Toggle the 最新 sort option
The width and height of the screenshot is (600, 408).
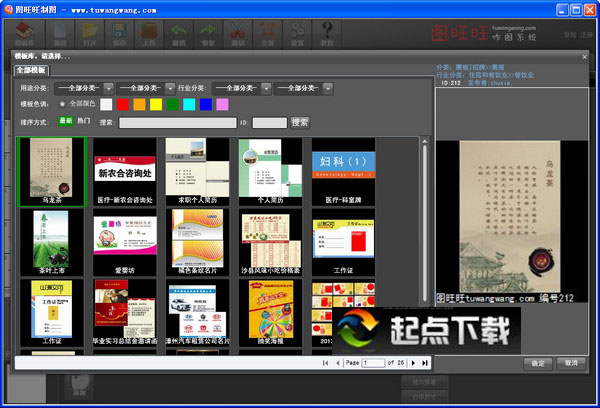point(66,121)
